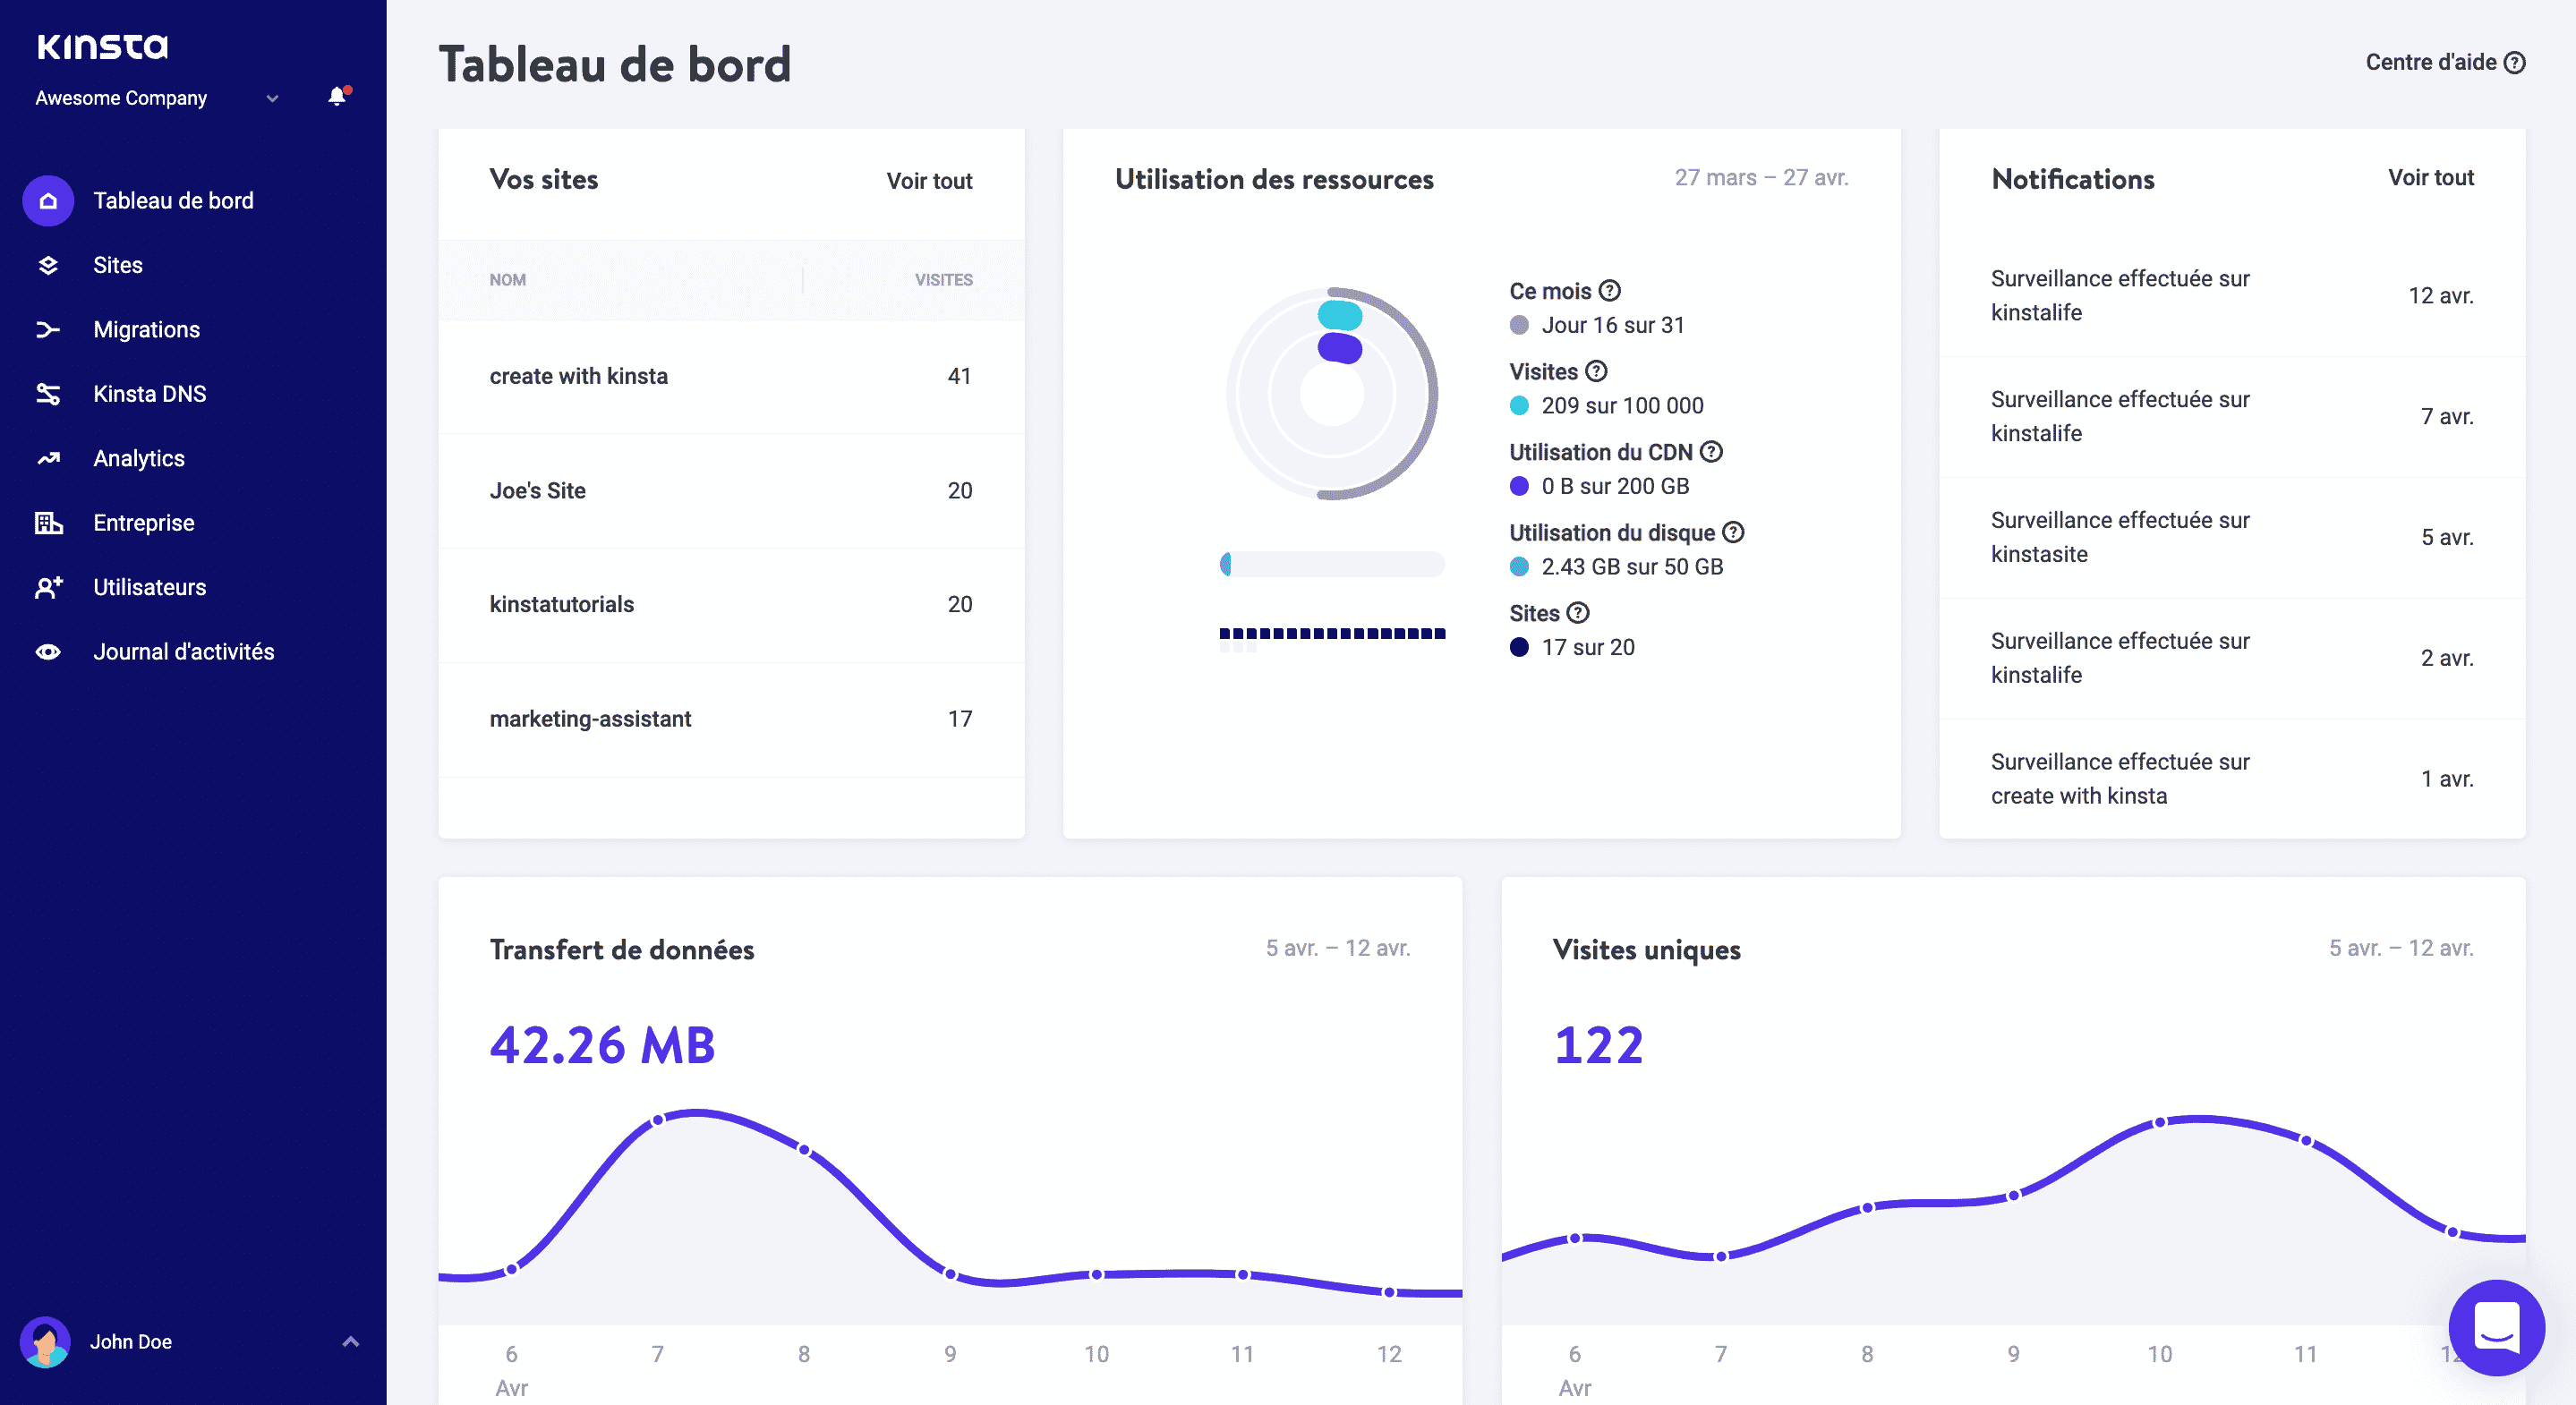Viewport: 2576px width, 1405px height.
Task: Open Journal d'activités eye icon
Action: click(x=47, y=651)
